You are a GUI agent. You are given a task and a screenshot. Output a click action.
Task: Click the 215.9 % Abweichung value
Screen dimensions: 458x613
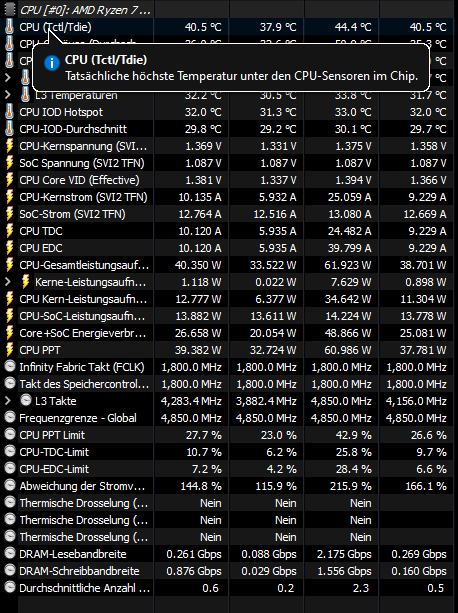pos(351,486)
